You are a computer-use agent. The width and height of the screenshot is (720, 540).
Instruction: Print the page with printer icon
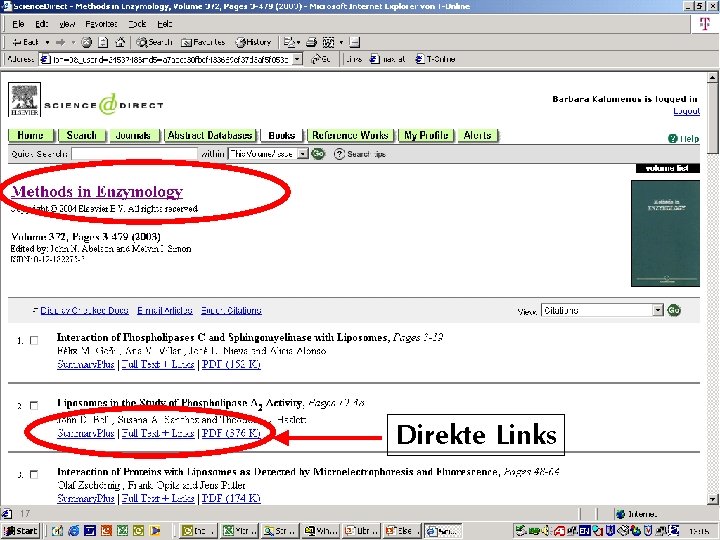click(311, 42)
